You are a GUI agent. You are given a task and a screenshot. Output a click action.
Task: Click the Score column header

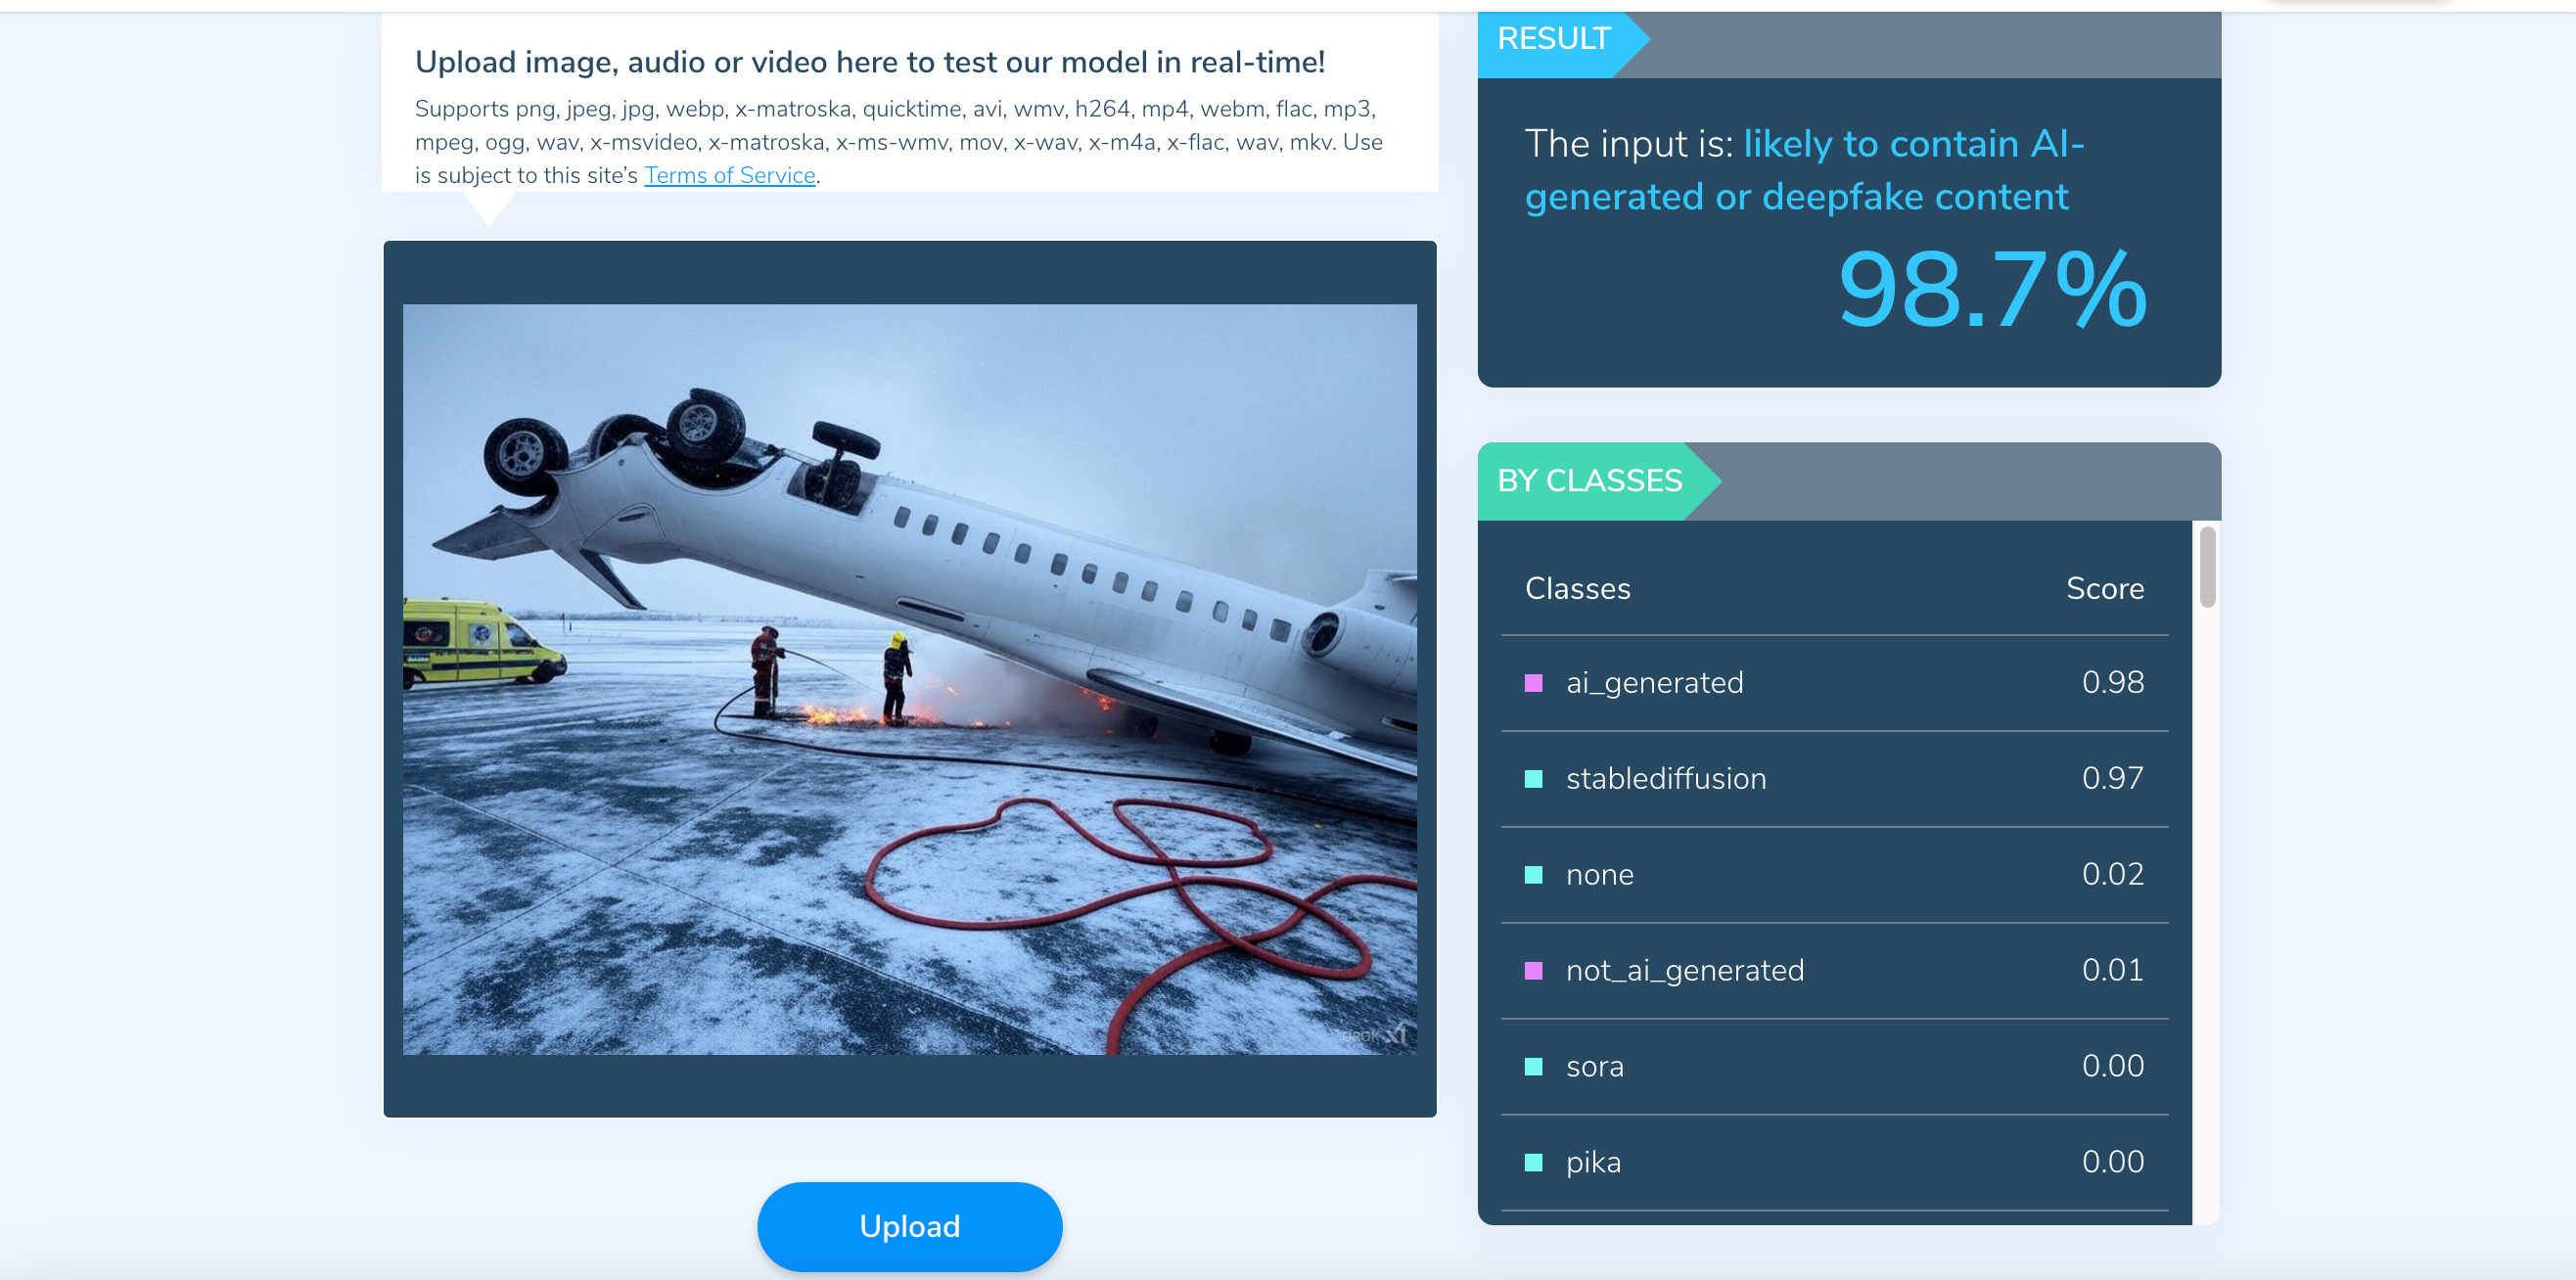[2104, 588]
